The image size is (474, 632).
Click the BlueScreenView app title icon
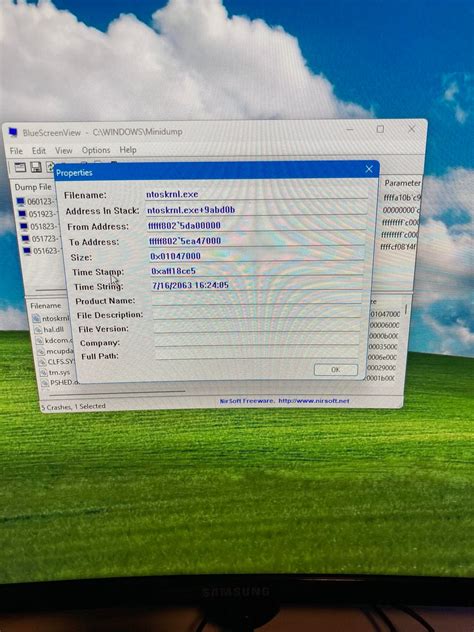13,132
